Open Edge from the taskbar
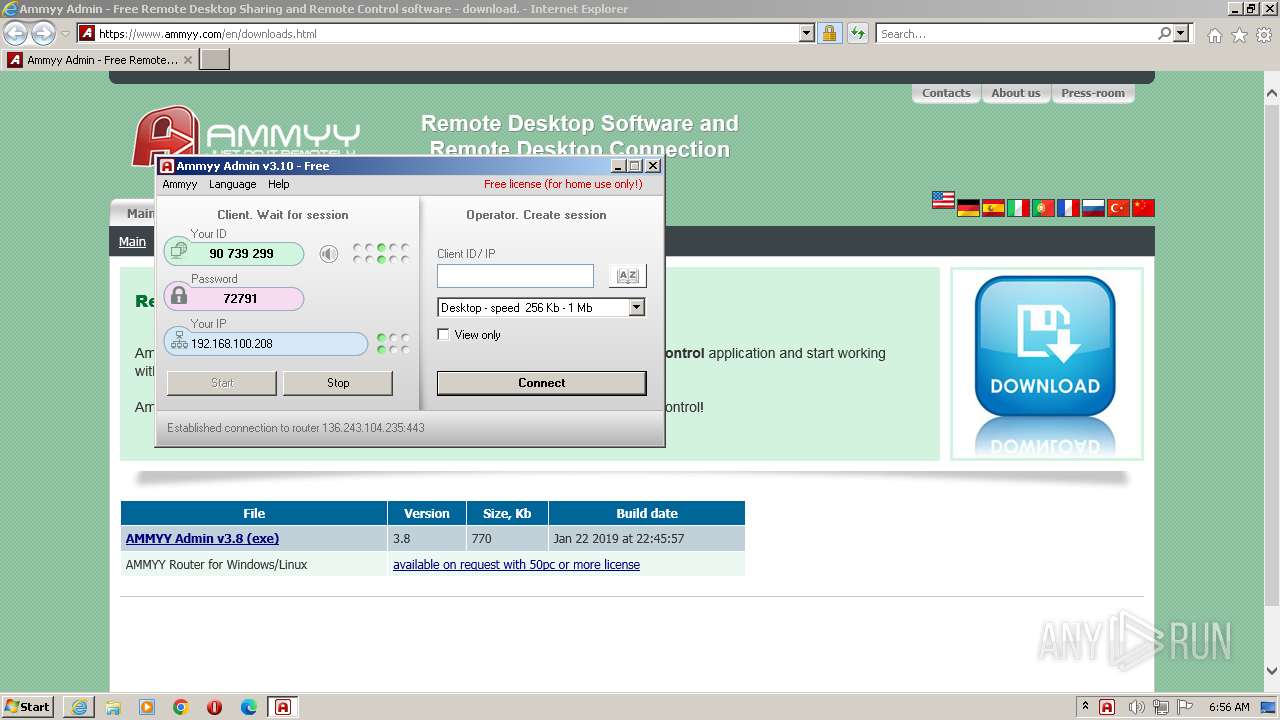Viewport: 1280px width, 720px height. [249, 707]
